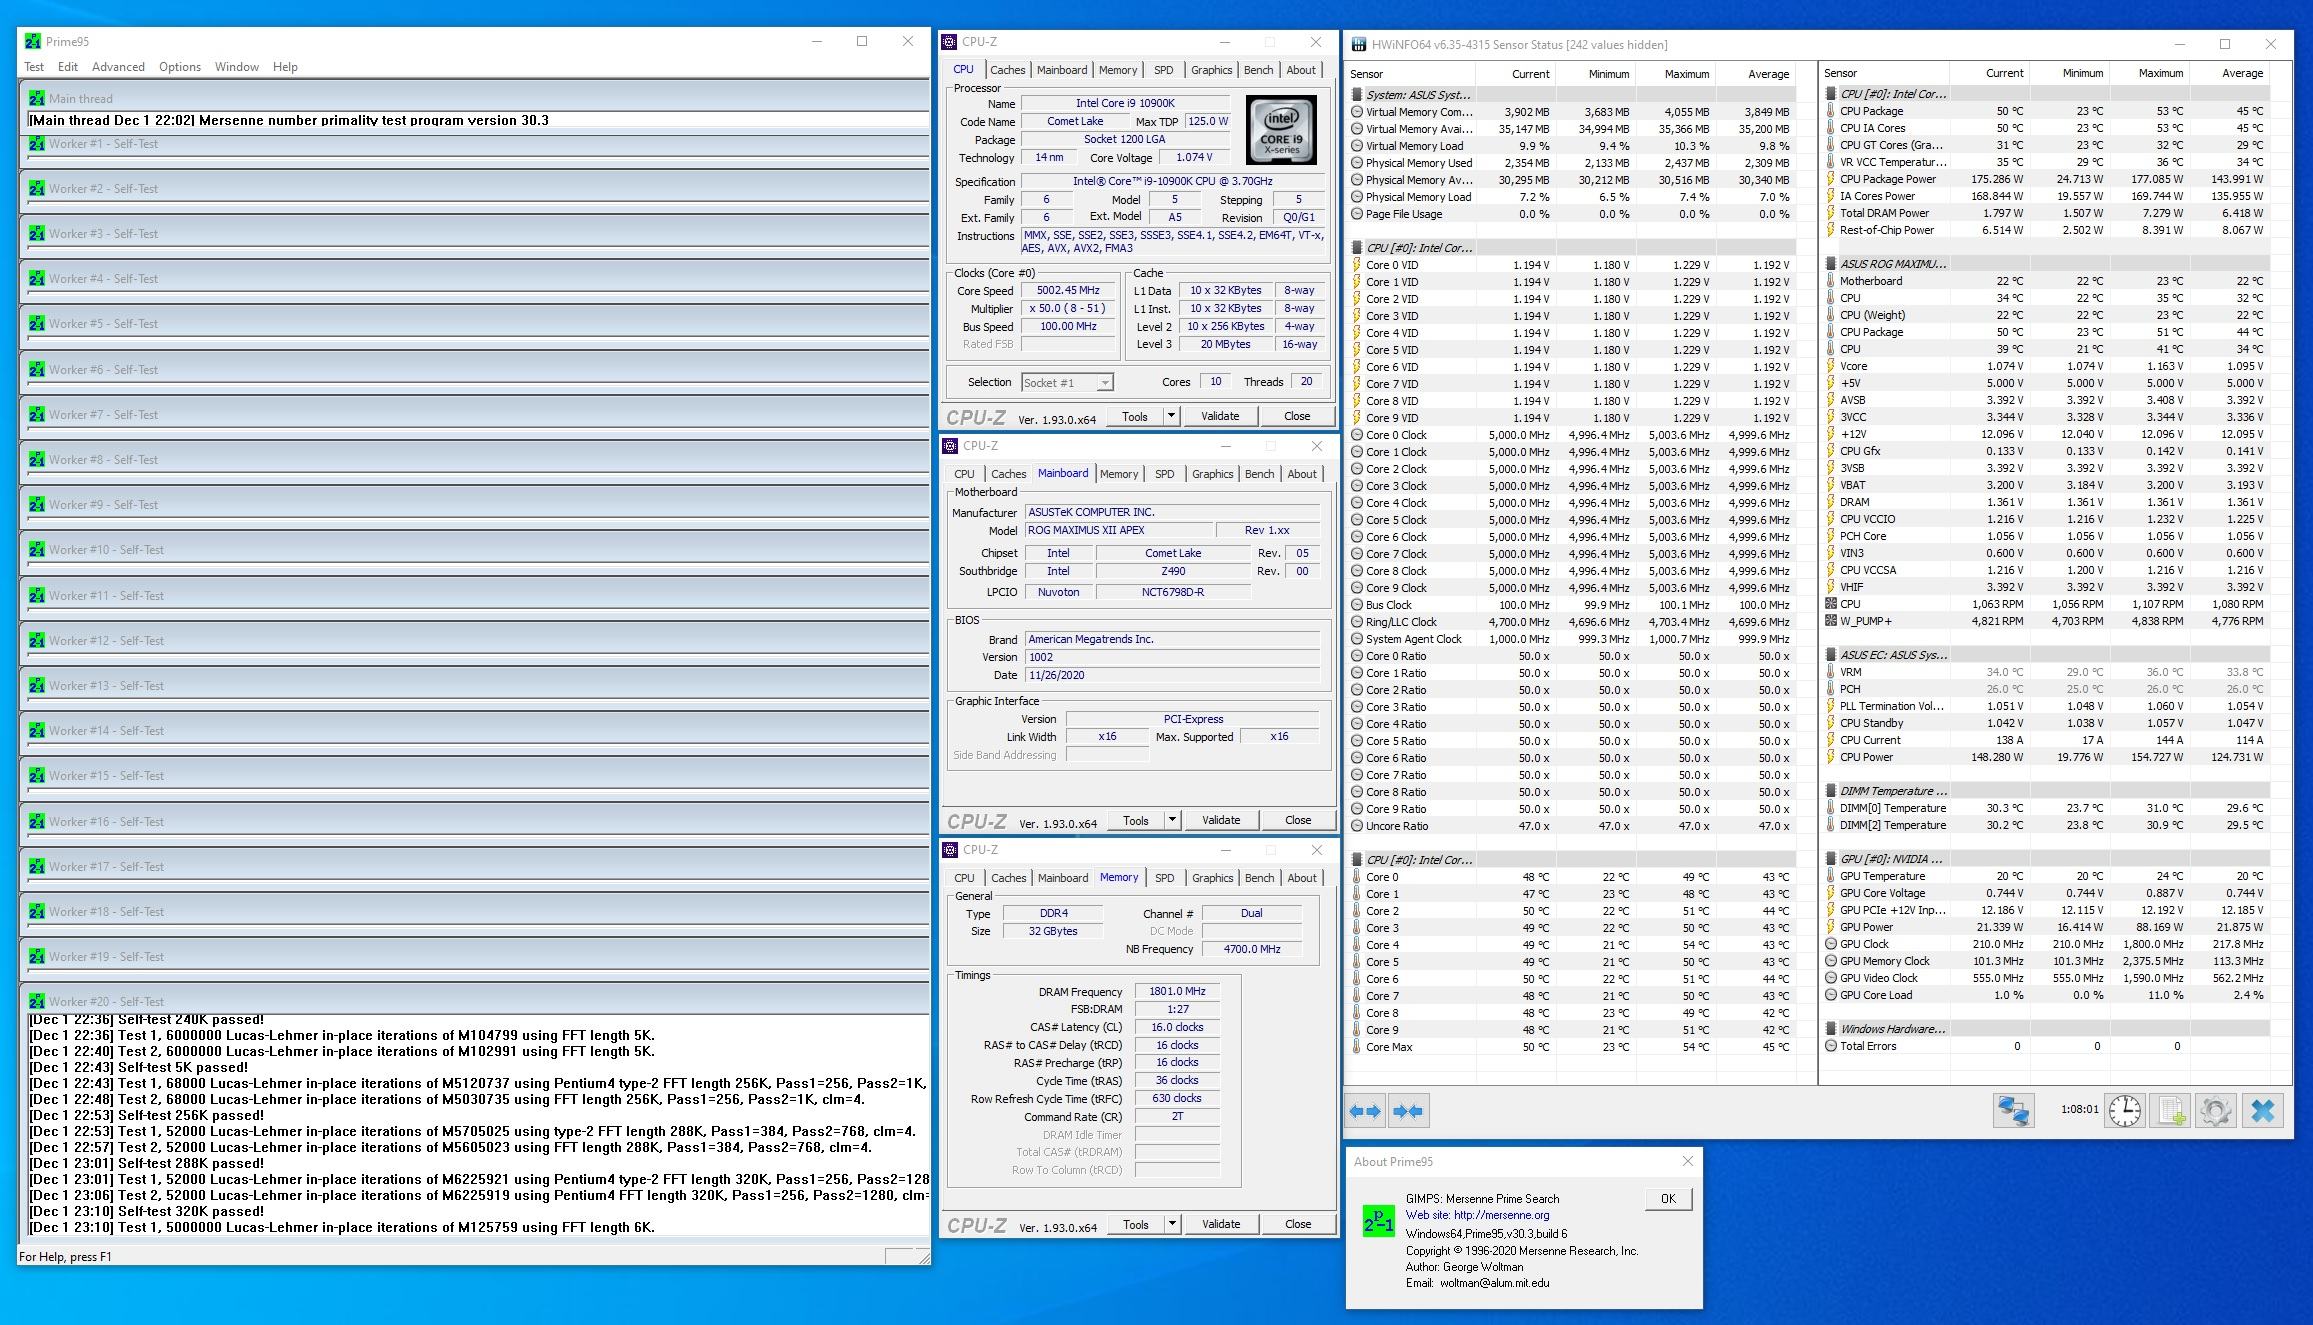Start logging with the sheet-plus icon
Viewport: 2313px width, 1325px height.
click(x=2171, y=1111)
